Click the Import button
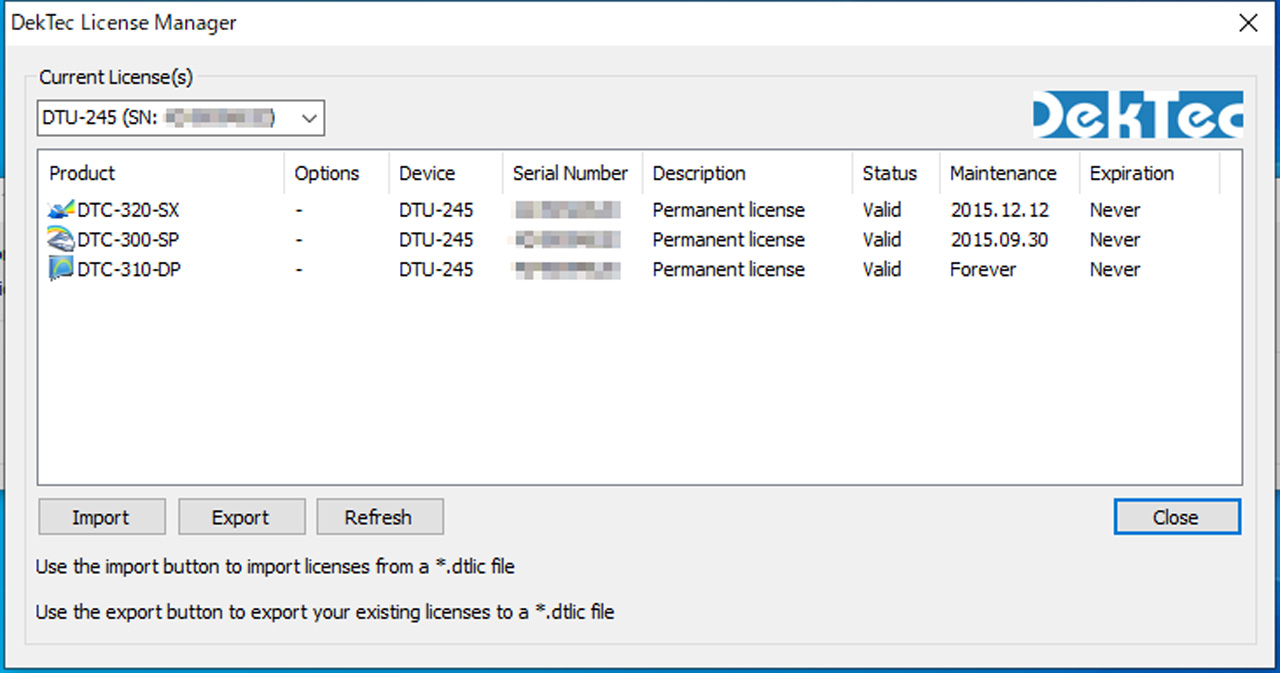The image size is (1280, 673). click(x=101, y=517)
